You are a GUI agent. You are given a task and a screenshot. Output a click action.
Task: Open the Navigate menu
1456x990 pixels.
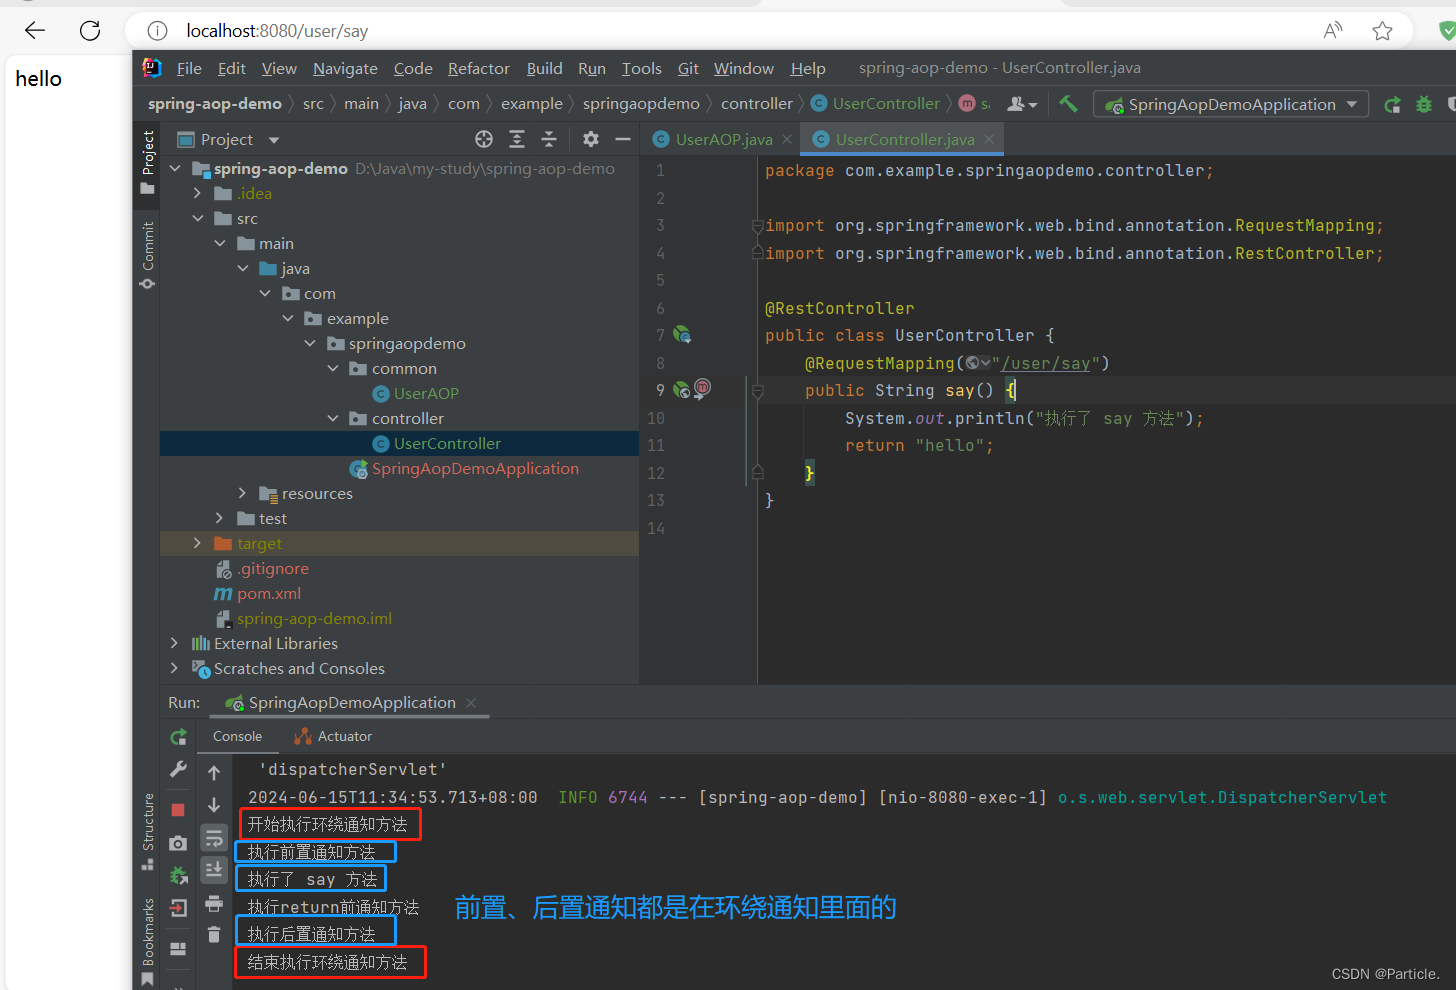[x=345, y=68]
